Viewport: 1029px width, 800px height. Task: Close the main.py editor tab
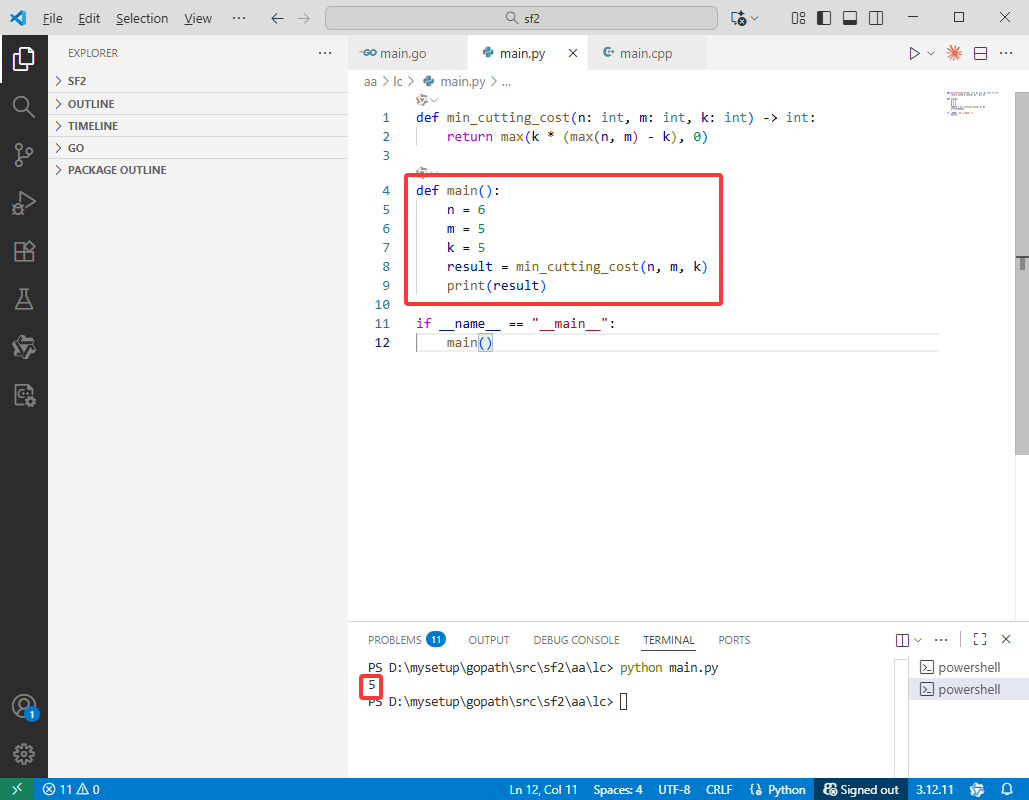(573, 53)
